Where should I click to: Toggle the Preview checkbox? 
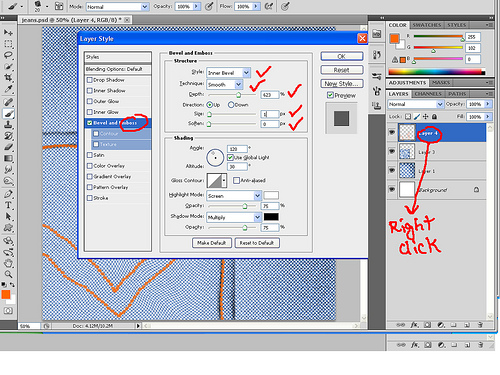click(x=330, y=95)
